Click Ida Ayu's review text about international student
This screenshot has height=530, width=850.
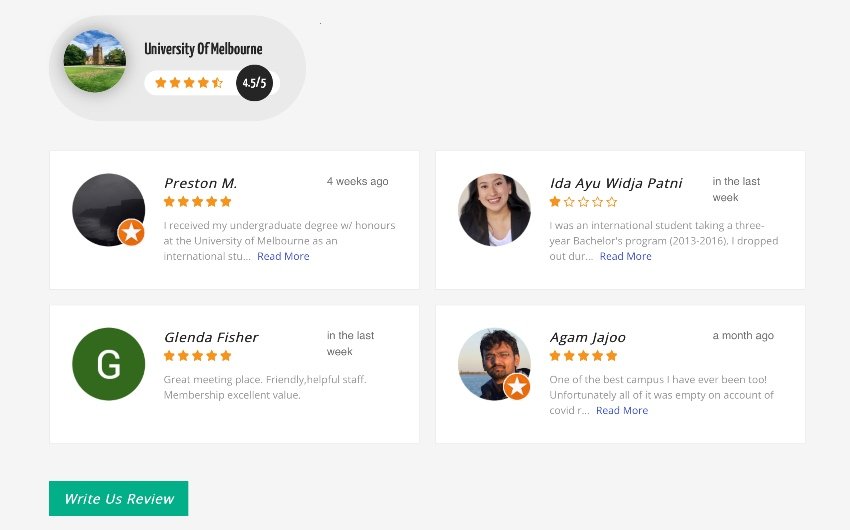tap(664, 241)
